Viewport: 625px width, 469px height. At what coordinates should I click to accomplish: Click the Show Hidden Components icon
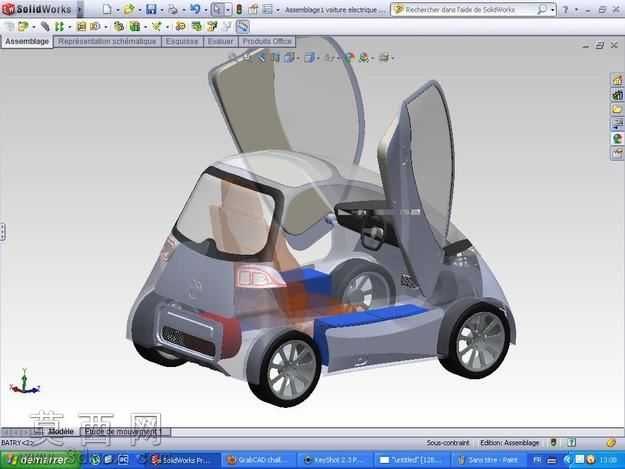coord(118,27)
